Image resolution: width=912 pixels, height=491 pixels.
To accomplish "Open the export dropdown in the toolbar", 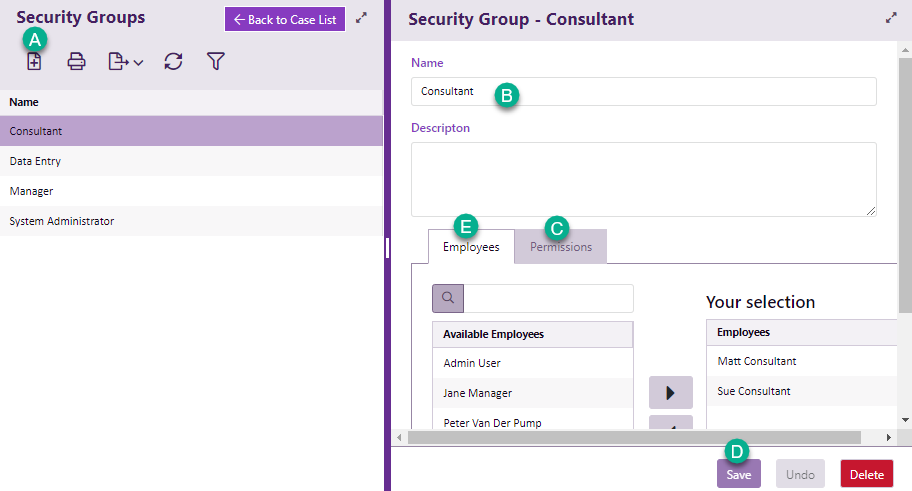I will pyautogui.click(x=125, y=62).
